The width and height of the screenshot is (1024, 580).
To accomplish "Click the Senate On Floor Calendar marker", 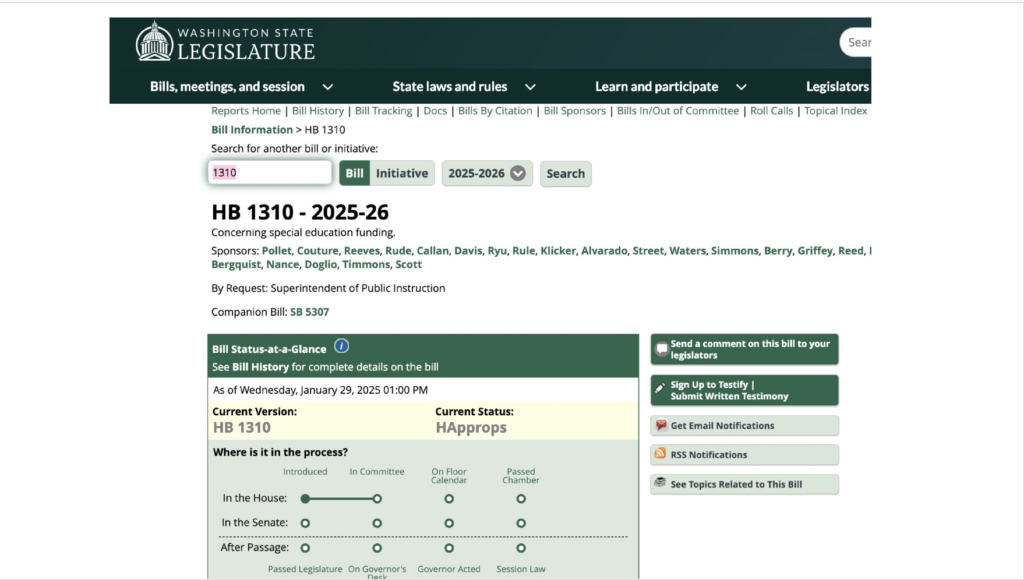I will point(449,523).
